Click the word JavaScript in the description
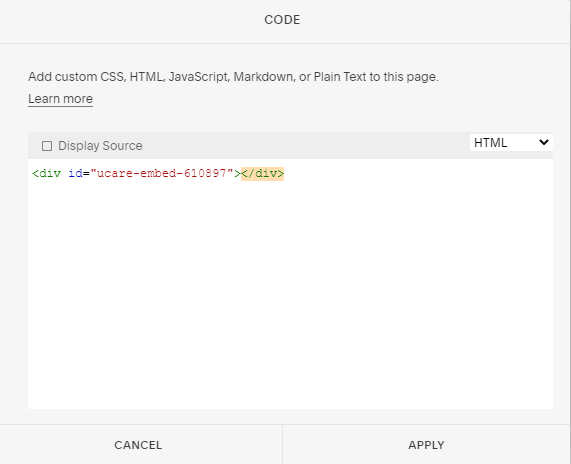Viewport: 571px width, 464px height. pos(199,77)
